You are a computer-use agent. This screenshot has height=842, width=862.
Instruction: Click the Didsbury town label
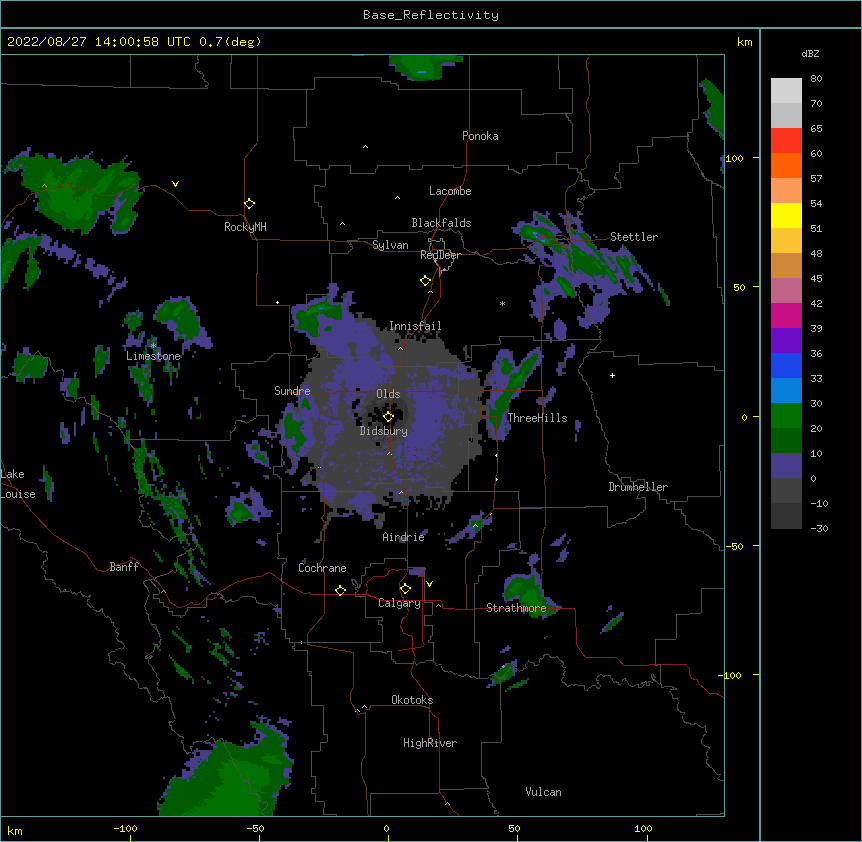tap(384, 431)
